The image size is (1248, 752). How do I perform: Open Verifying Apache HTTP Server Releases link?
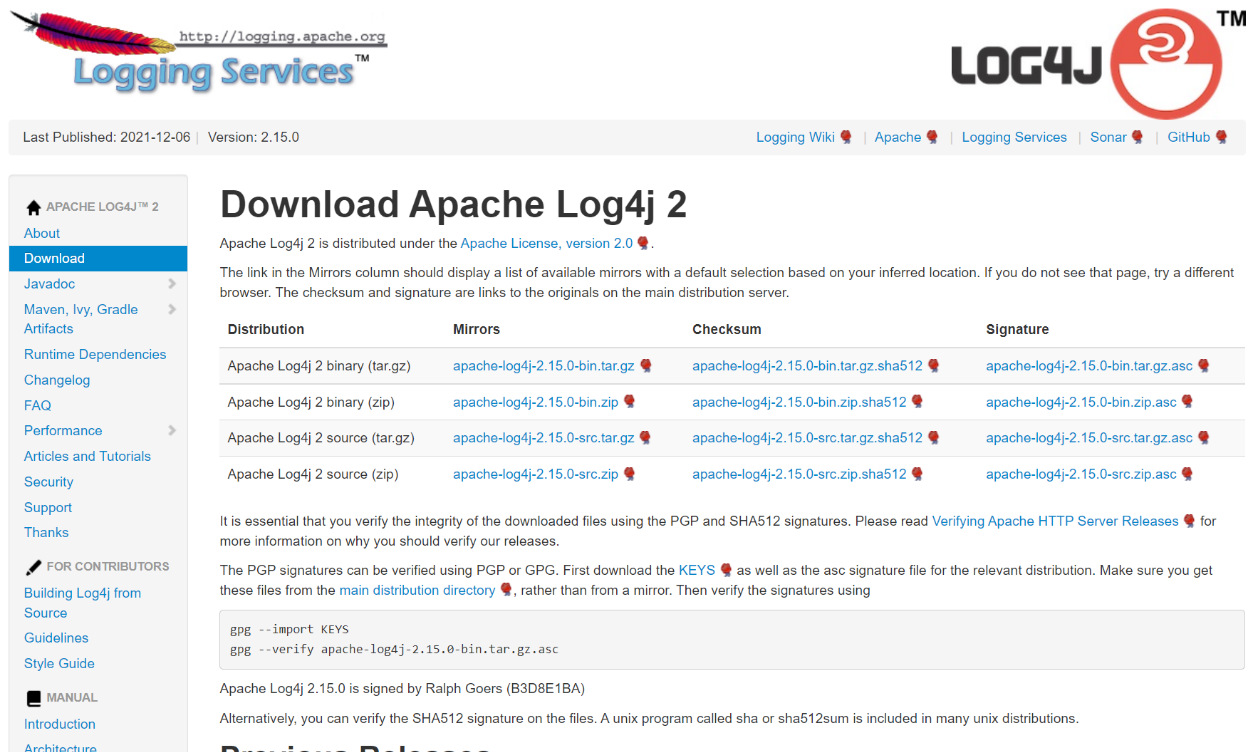1055,521
